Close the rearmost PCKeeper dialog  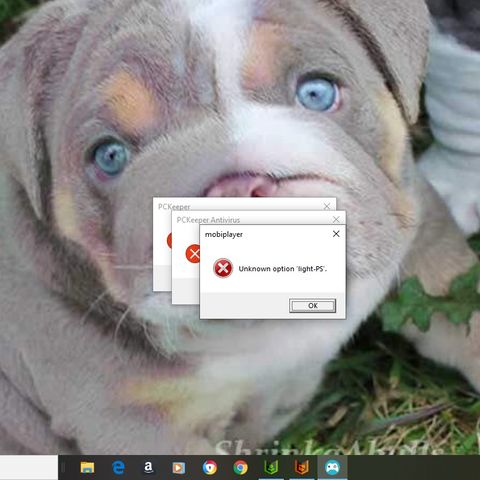click(327, 206)
